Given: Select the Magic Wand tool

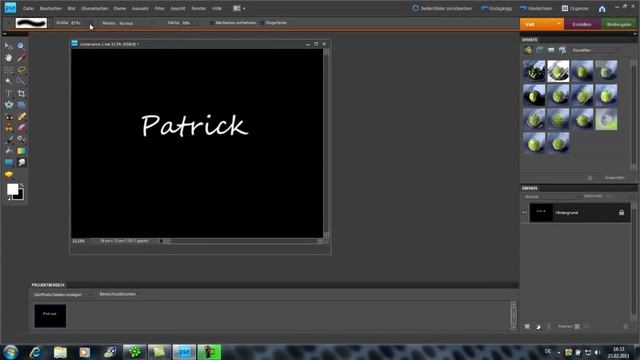Looking at the screenshot, I should click(9, 82).
